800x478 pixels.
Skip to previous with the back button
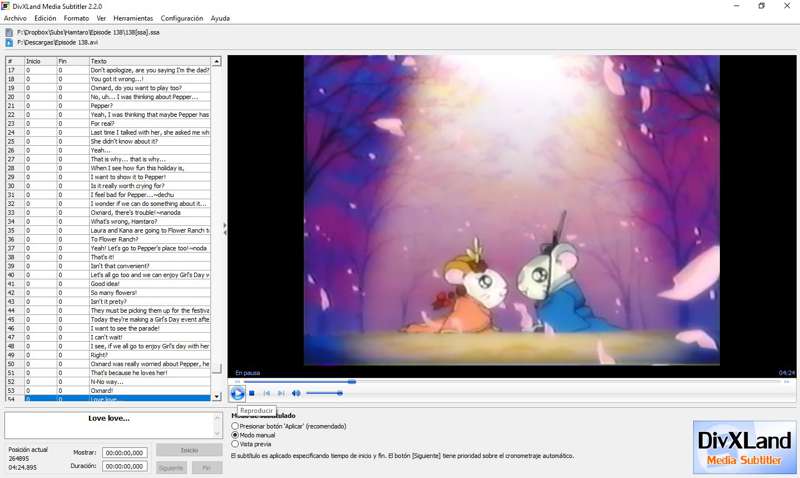[x=266, y=393]
